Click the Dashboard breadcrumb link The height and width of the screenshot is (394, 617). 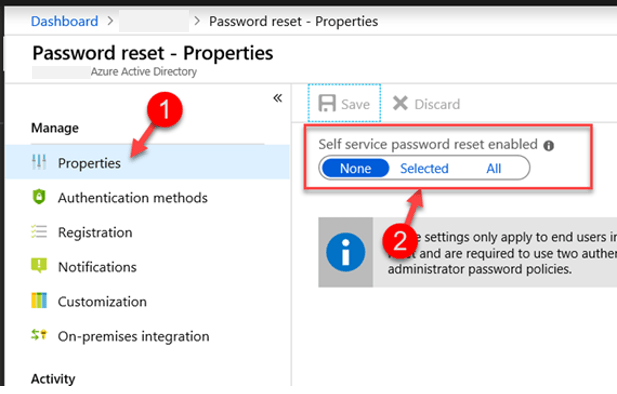(65, 21)
